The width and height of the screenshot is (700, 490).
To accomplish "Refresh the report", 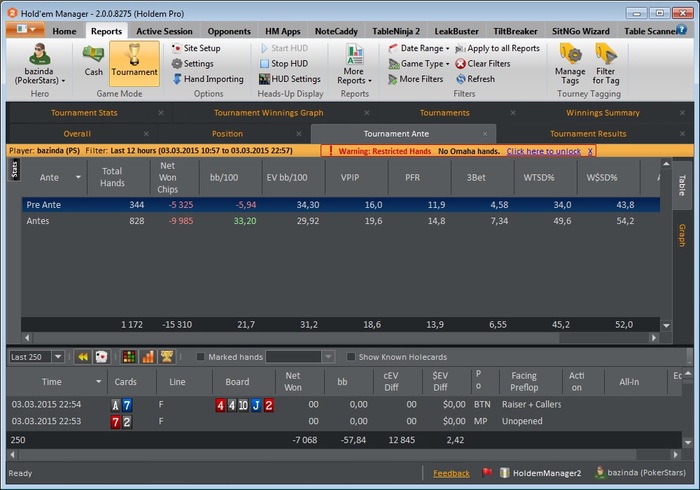I will 475,79.
